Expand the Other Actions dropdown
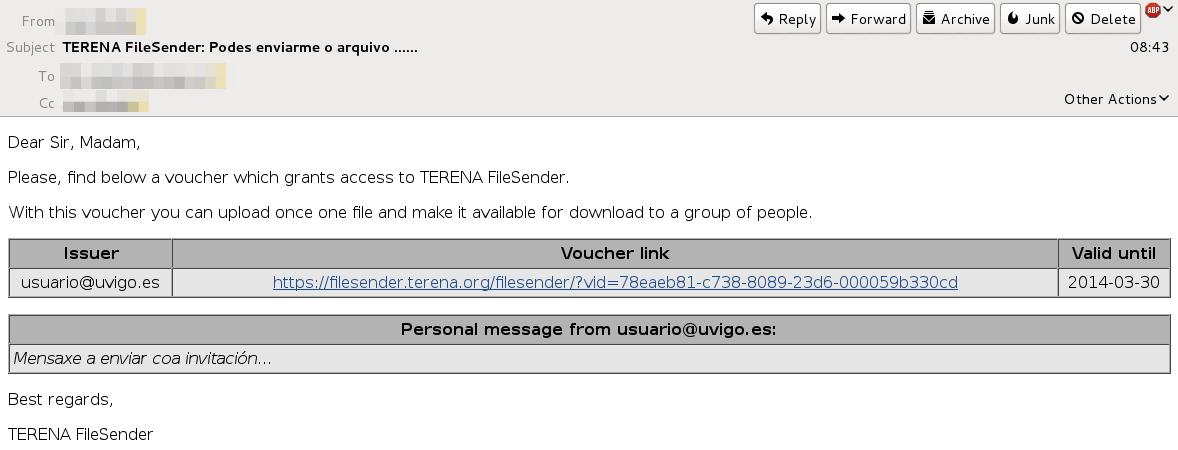Screen dimensions: 1178x450 tap(1116, 99)
